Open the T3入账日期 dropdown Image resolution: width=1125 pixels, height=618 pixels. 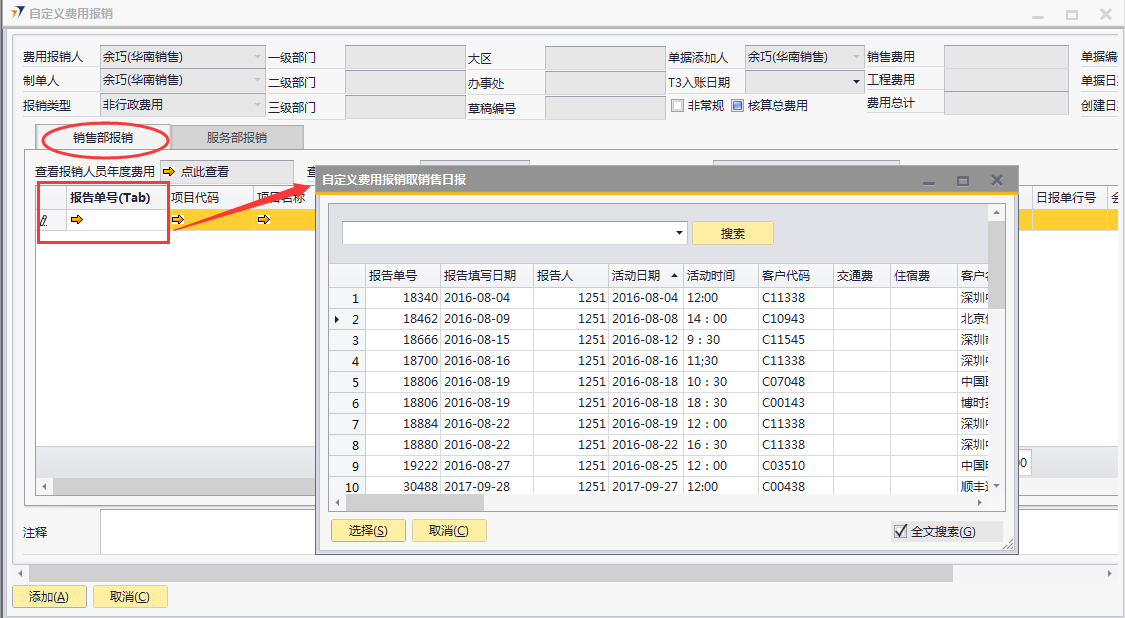click(856, 82)
